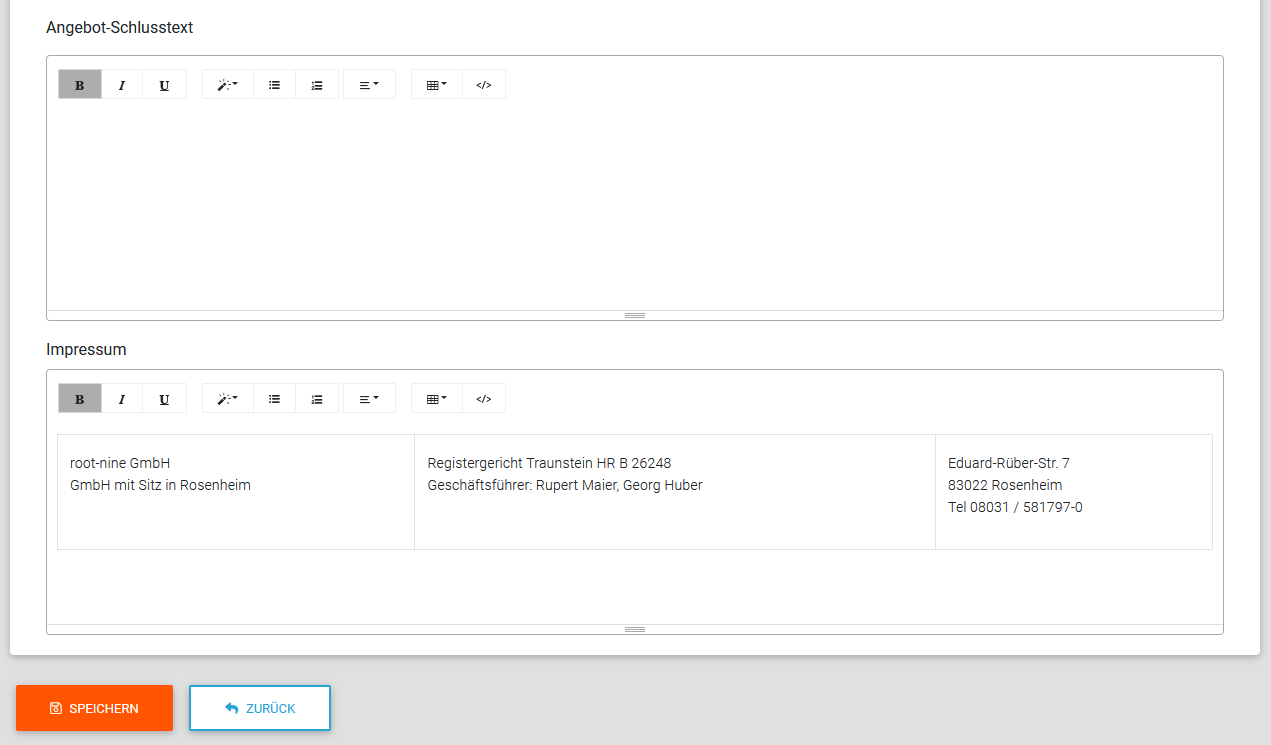The height and width of the screenshot is (745, 1271).
Task: Toggle underline in Angebot-Schlusstext editor
Action: pos(164,85)
